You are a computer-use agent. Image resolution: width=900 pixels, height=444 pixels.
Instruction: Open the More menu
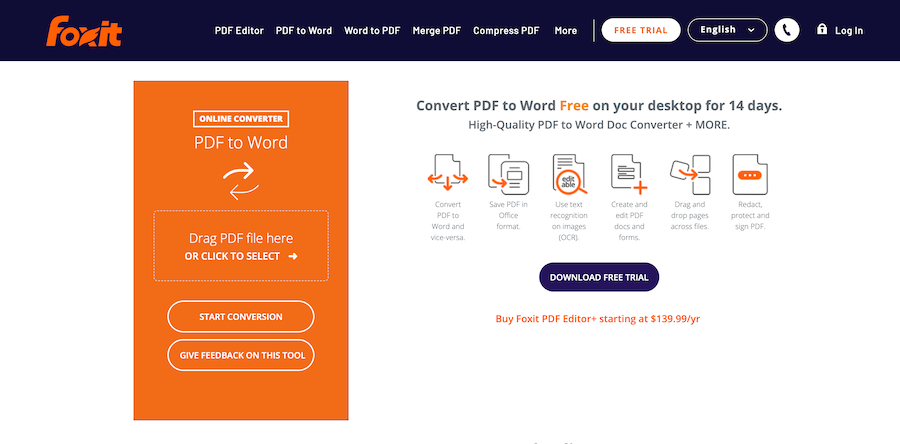coord(565,30)
